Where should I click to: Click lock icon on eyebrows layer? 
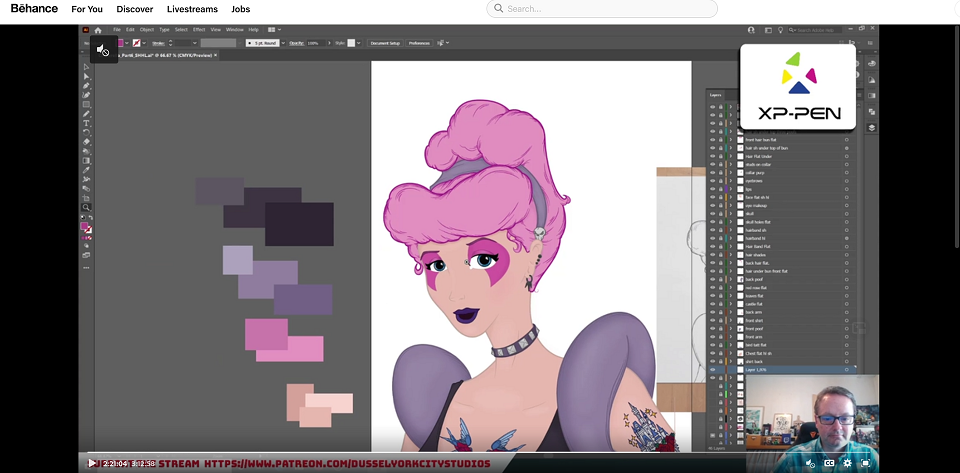pos(721,181)
